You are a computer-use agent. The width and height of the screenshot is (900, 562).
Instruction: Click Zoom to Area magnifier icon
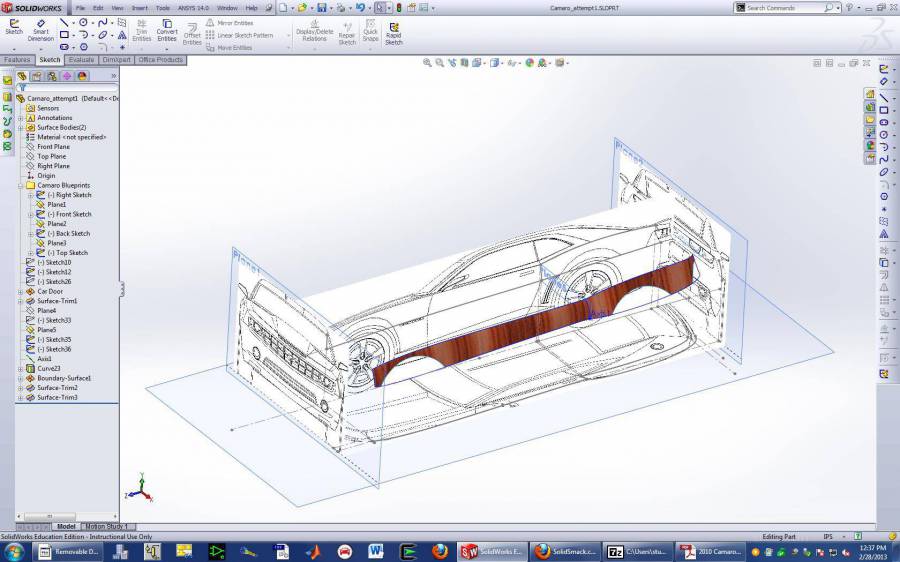click(x=440, y=63)
